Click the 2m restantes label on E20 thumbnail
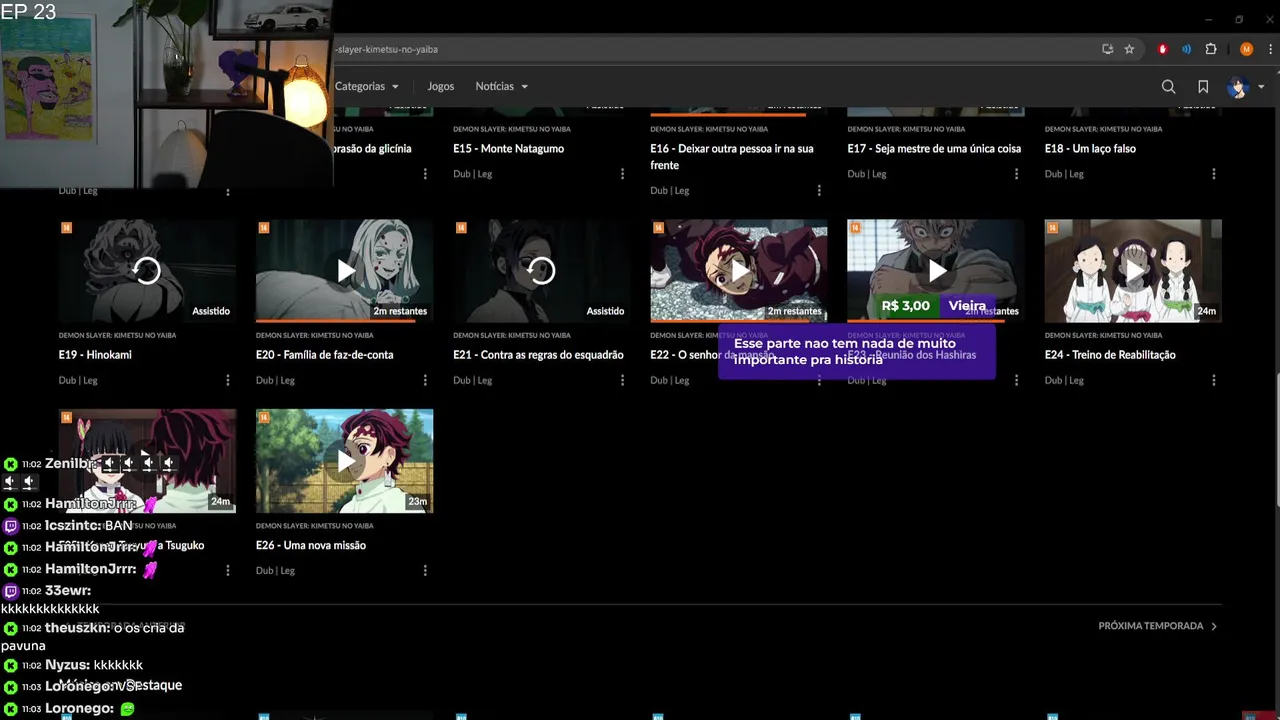The width and height of the screenshot is (1280, 720). click(x=400, y=311)
